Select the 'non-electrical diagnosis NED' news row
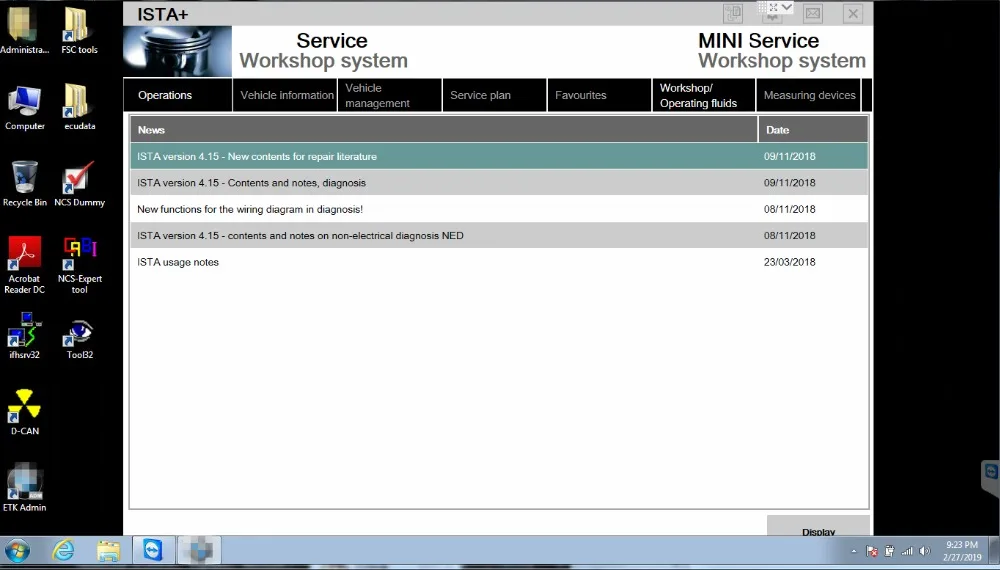 [499, 235]
